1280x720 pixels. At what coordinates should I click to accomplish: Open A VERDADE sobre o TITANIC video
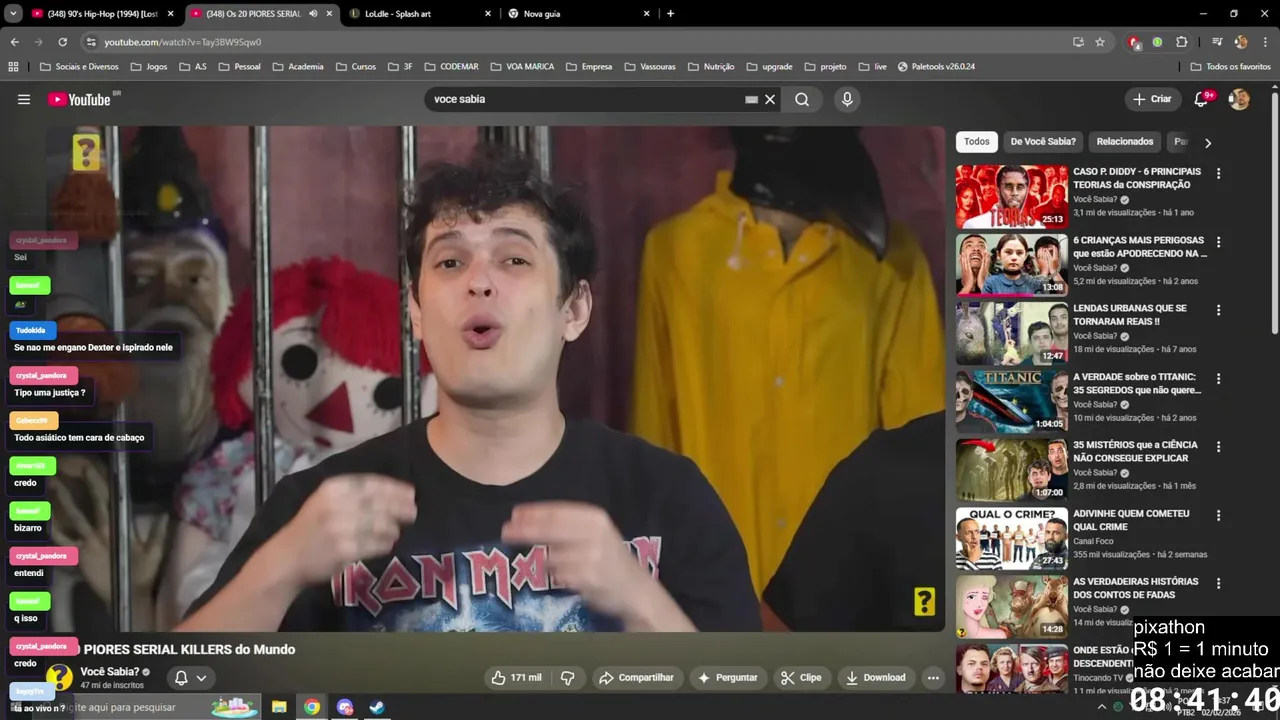pyautogui.click(x=1011, y=401)
